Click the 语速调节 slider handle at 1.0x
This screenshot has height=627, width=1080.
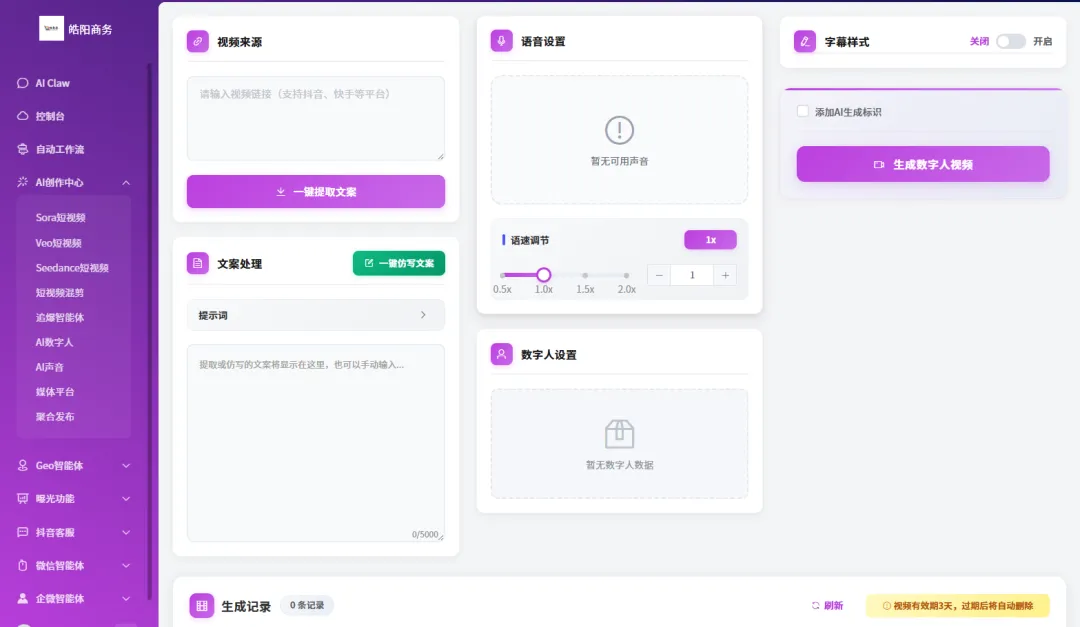point(543,274)
